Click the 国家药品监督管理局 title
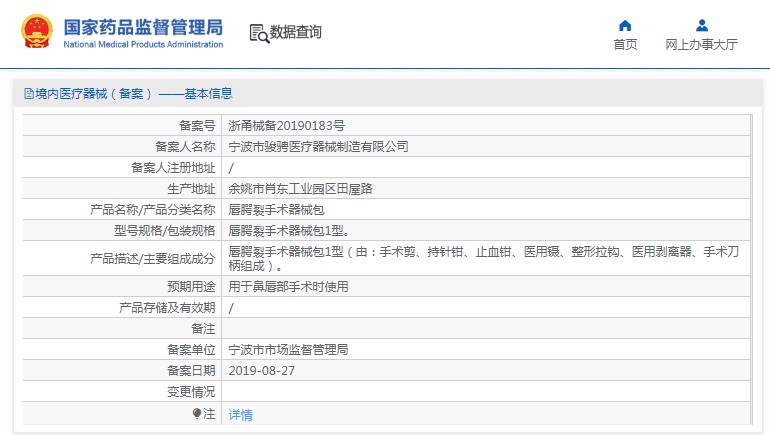This screenshot has height=435, width=770. pyautogui.click(x=143, y=27)
